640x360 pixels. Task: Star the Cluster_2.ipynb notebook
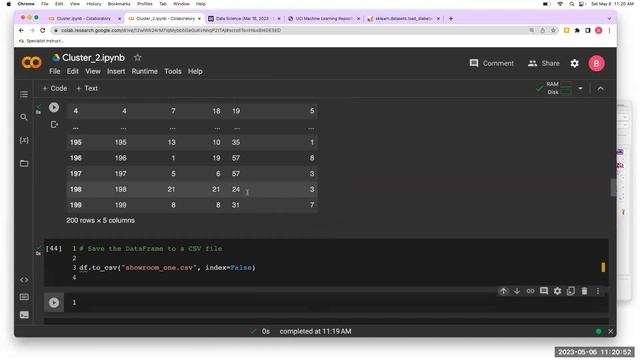tap(138, 58)
